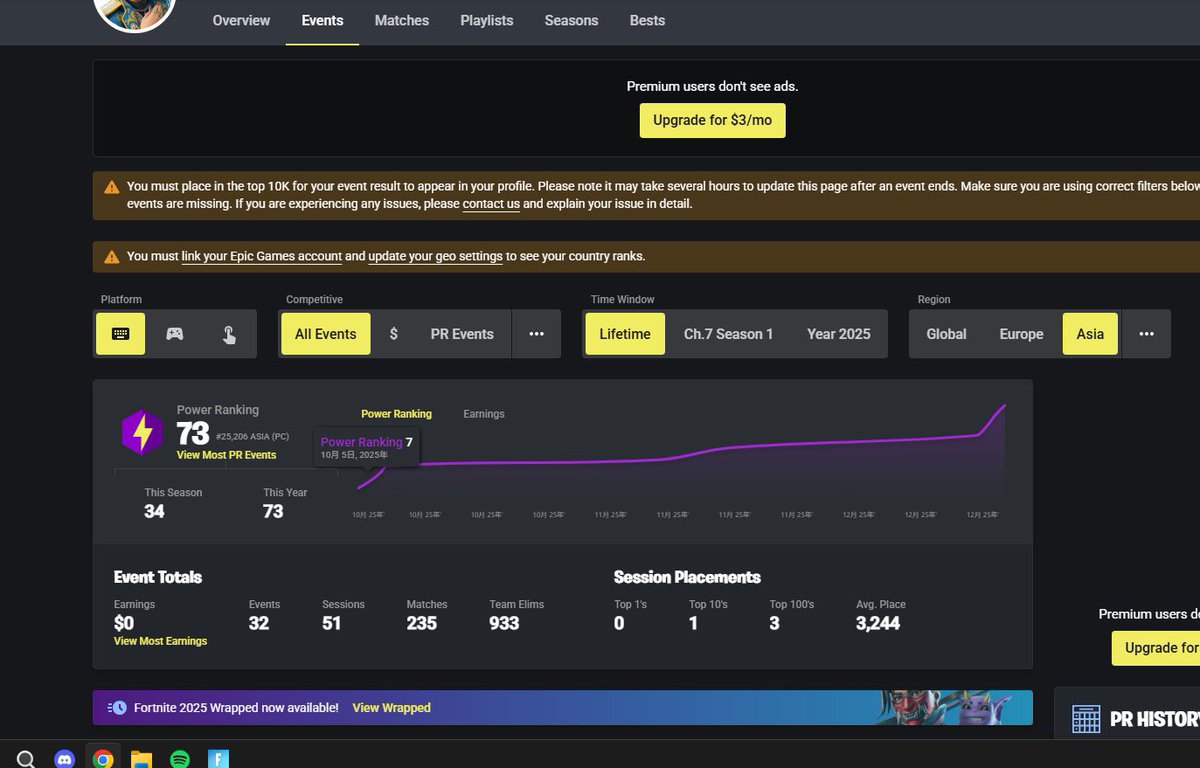
Task: Switch to the Seasons tab
Action: (x=571, y=20)
